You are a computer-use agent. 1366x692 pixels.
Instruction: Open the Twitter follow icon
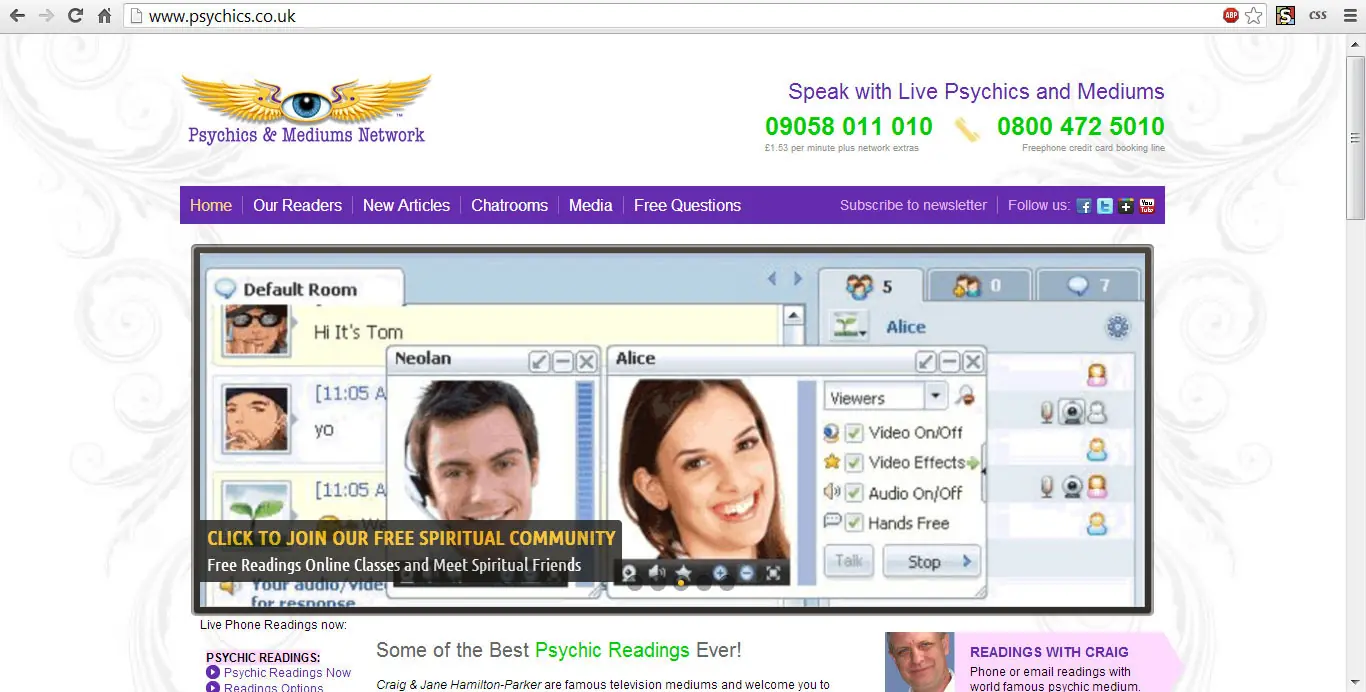[1105, 206]
